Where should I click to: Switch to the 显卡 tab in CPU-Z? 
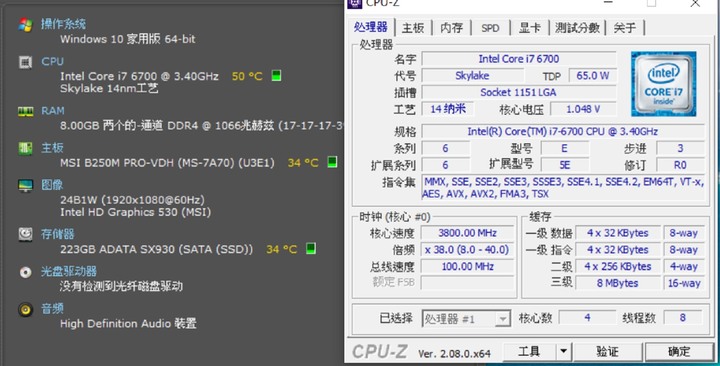click(x=529, y=28)
